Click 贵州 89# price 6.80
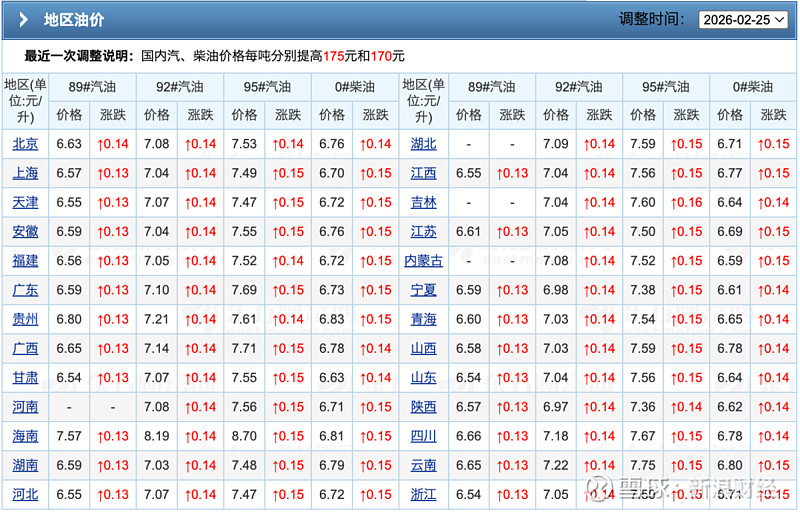This screenshot has width=800, height=513. tap(69, 319)
